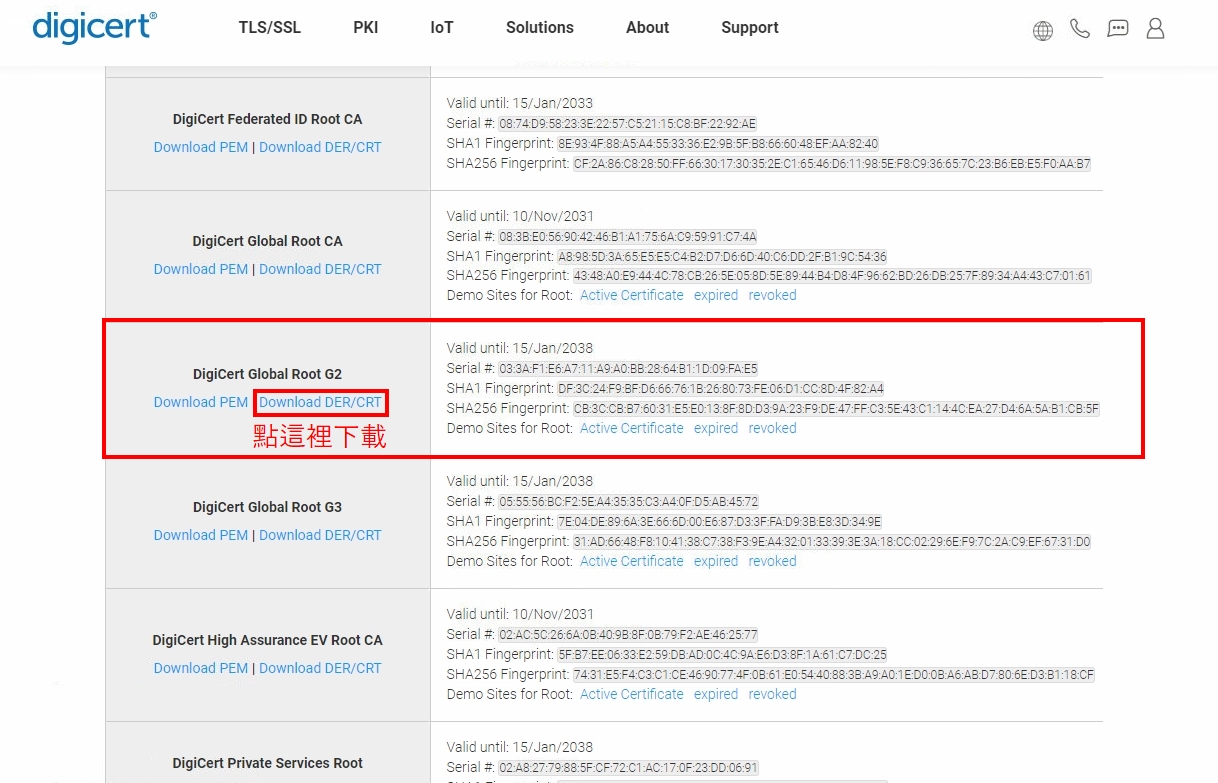Open the About menu
The image size is (1218, 783).
(x=647, y=28)
